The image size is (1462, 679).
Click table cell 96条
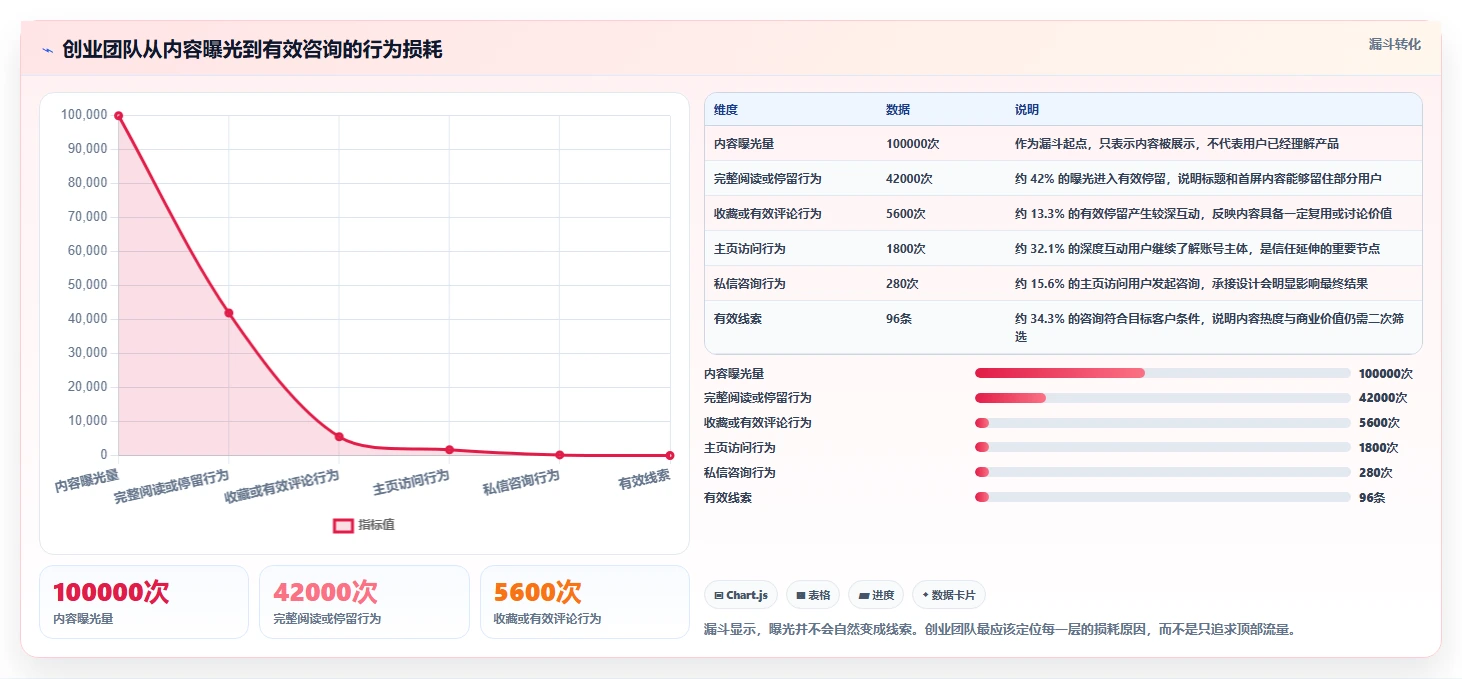click(898, 319)
